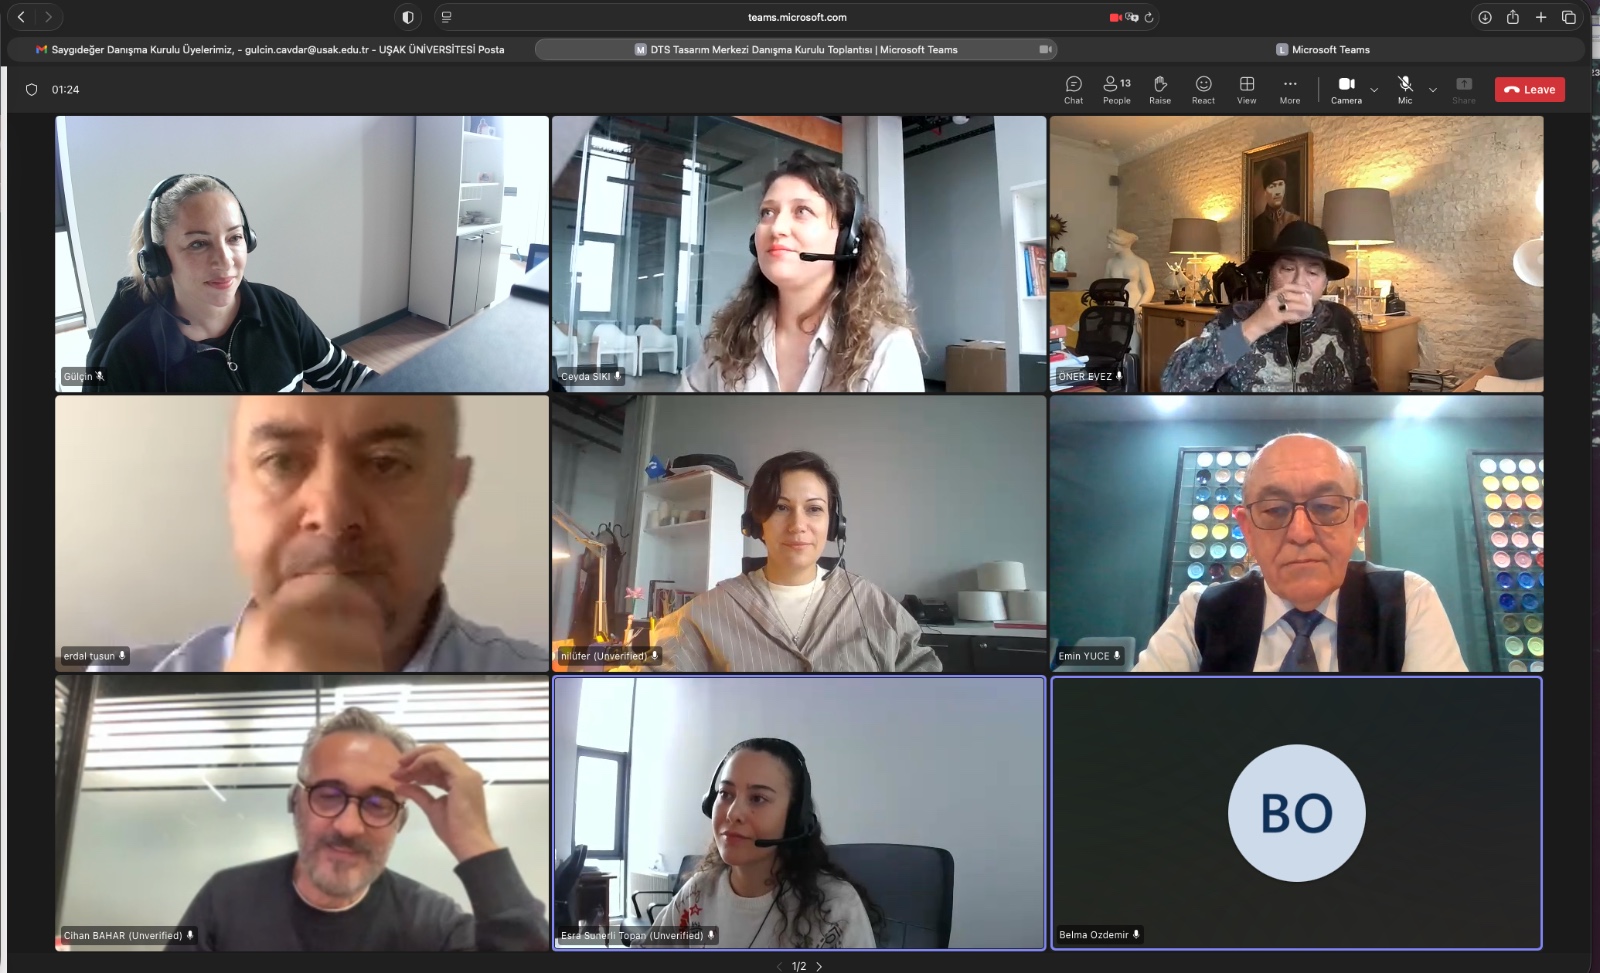Show the People participants list

tap(1116, 89)
